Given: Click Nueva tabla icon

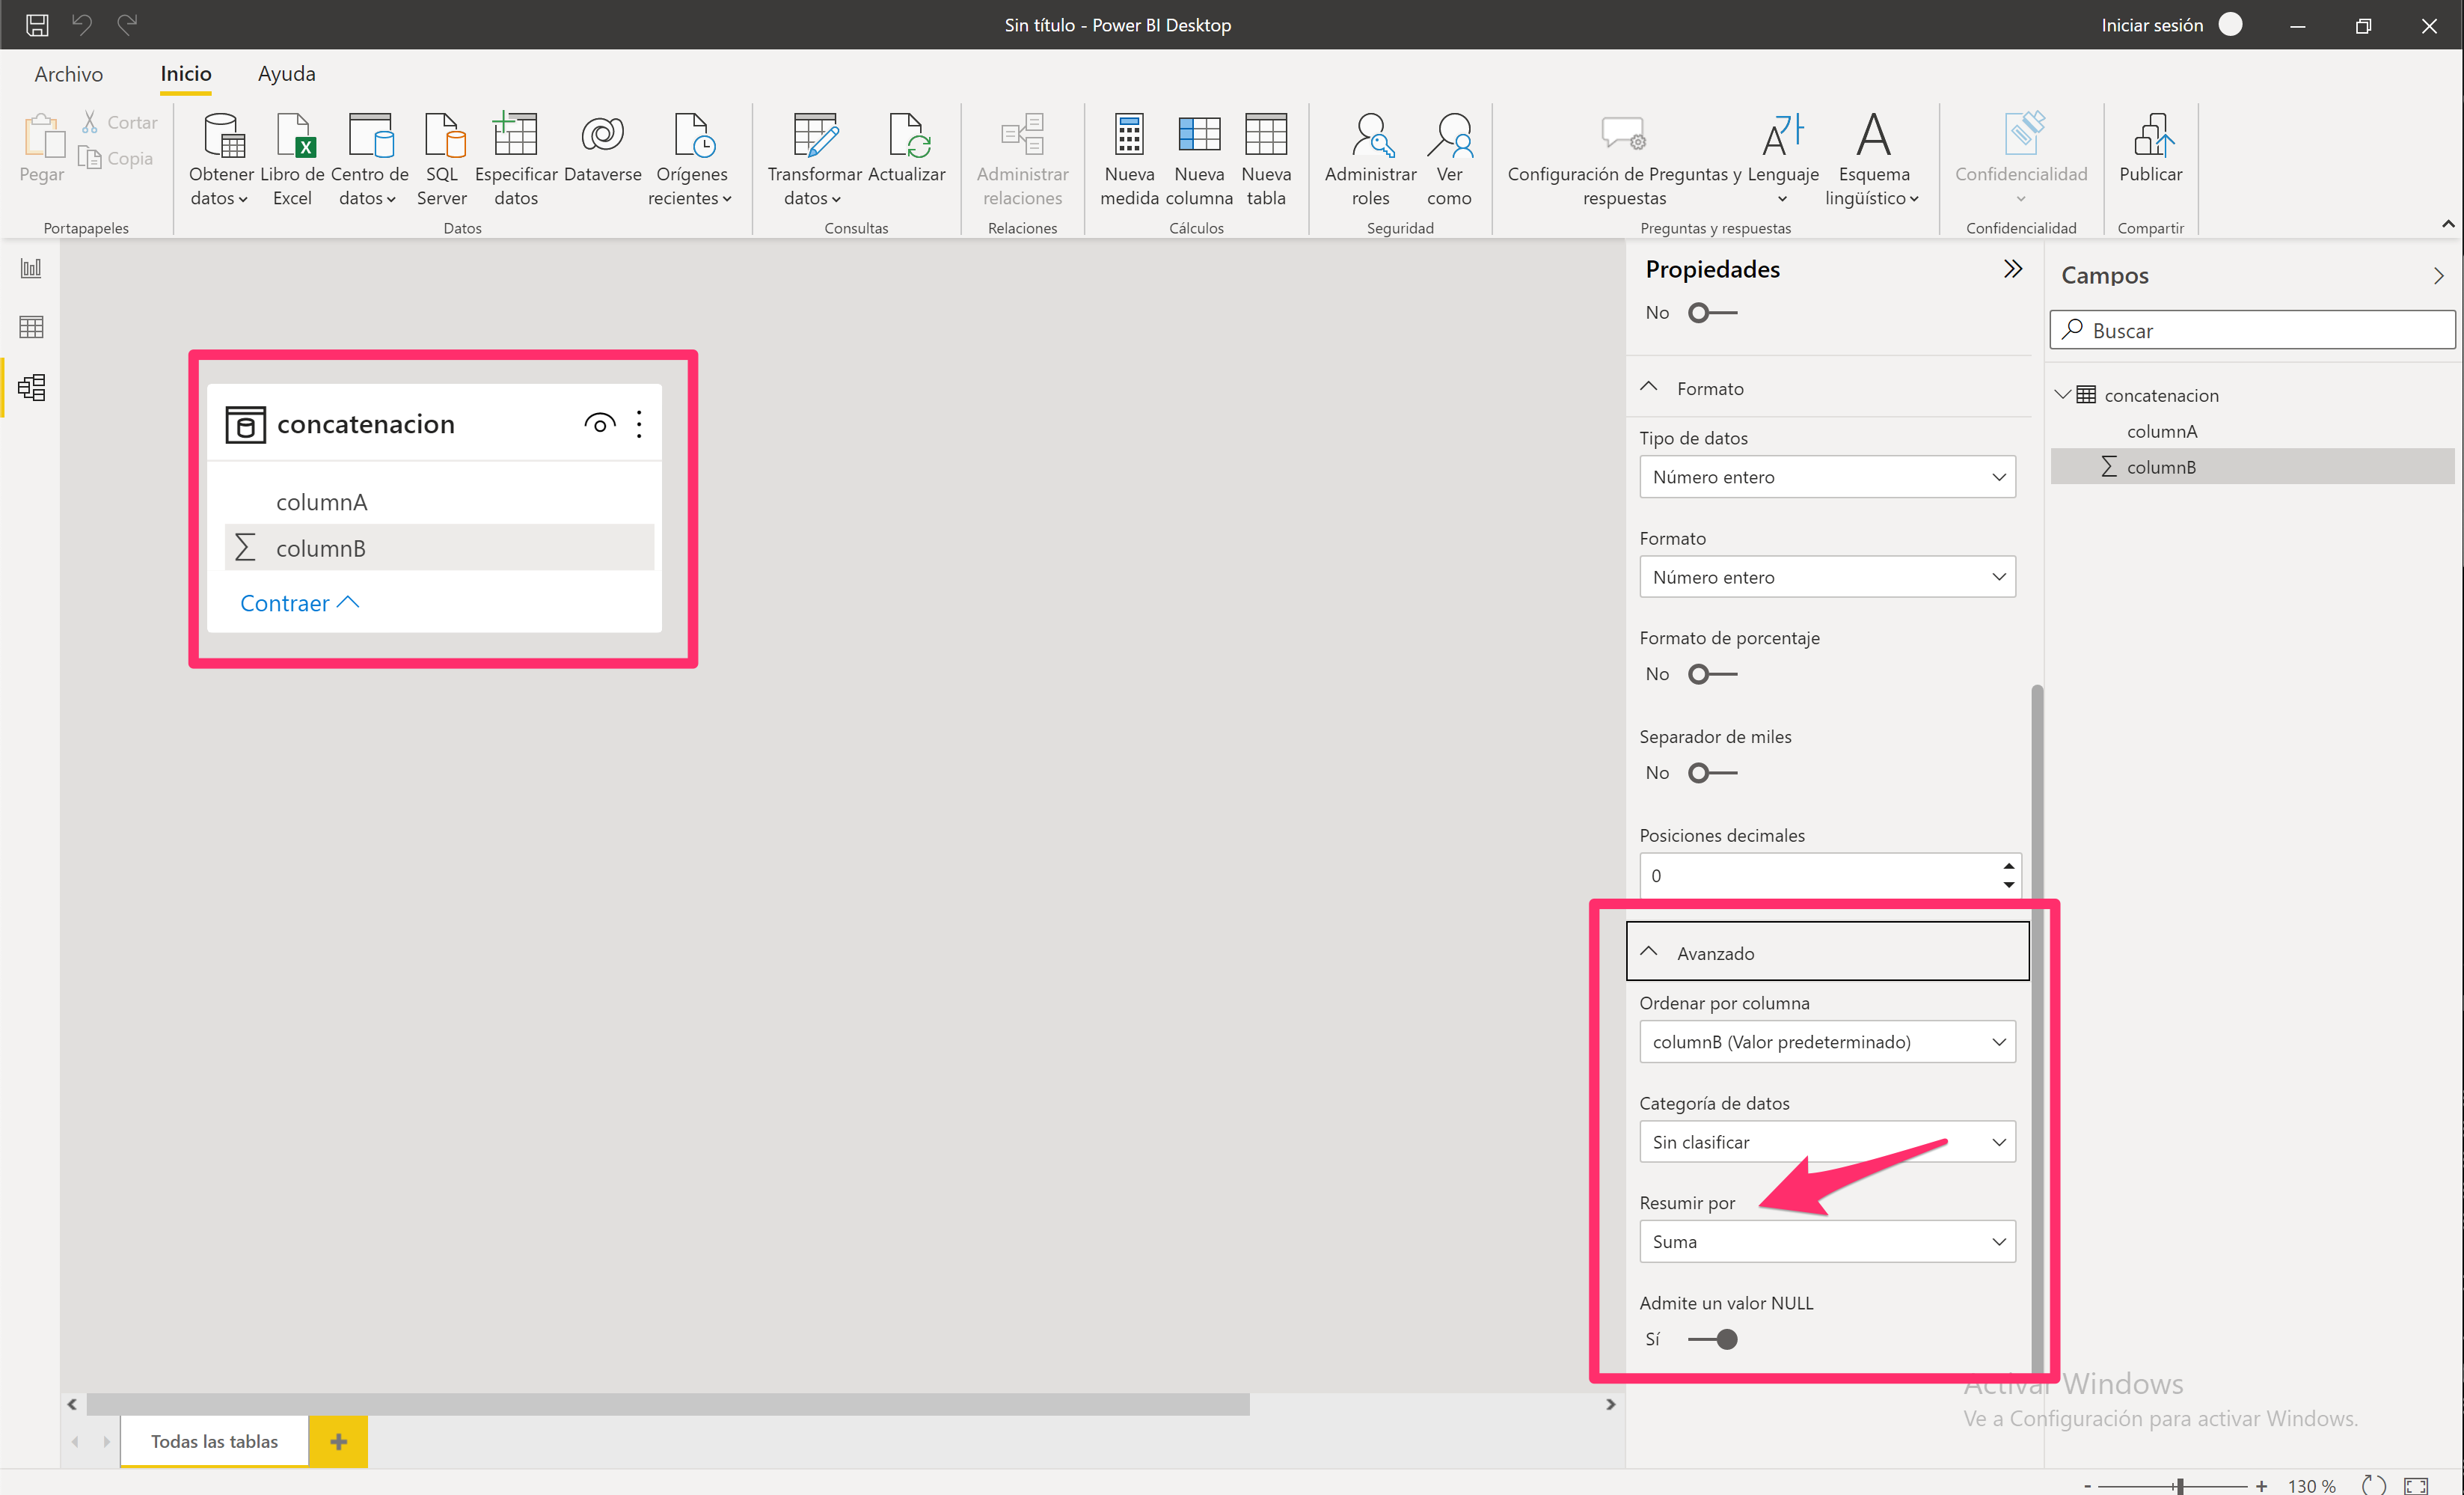Looking at the screenshot, I should click(1266, 160).
